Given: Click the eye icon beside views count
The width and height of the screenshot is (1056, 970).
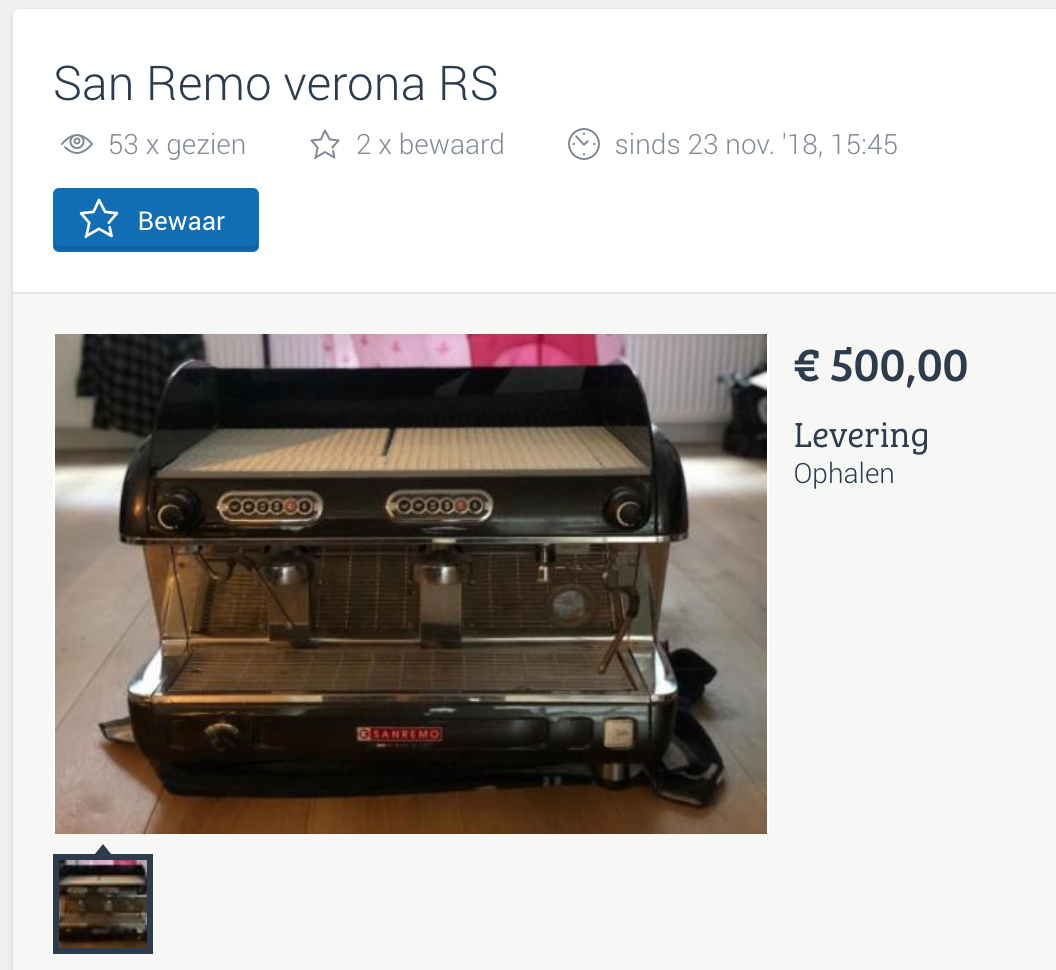Looking at the screenshot, I should click(x=77, y=143).
